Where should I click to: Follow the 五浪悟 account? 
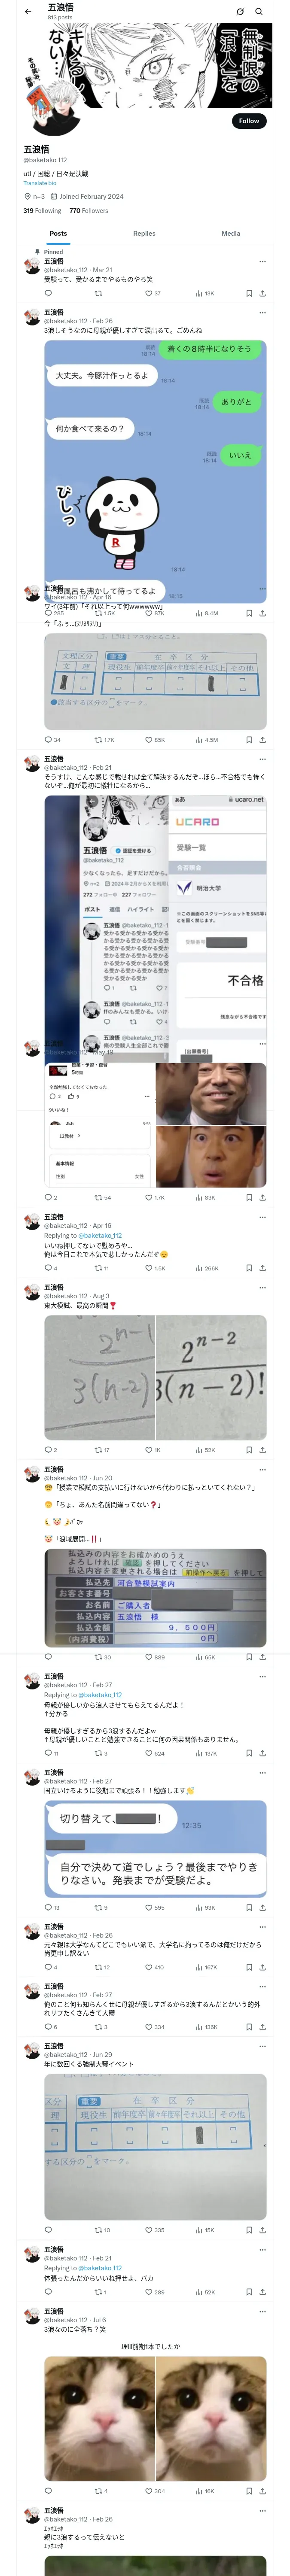click(x=249, y=121)
